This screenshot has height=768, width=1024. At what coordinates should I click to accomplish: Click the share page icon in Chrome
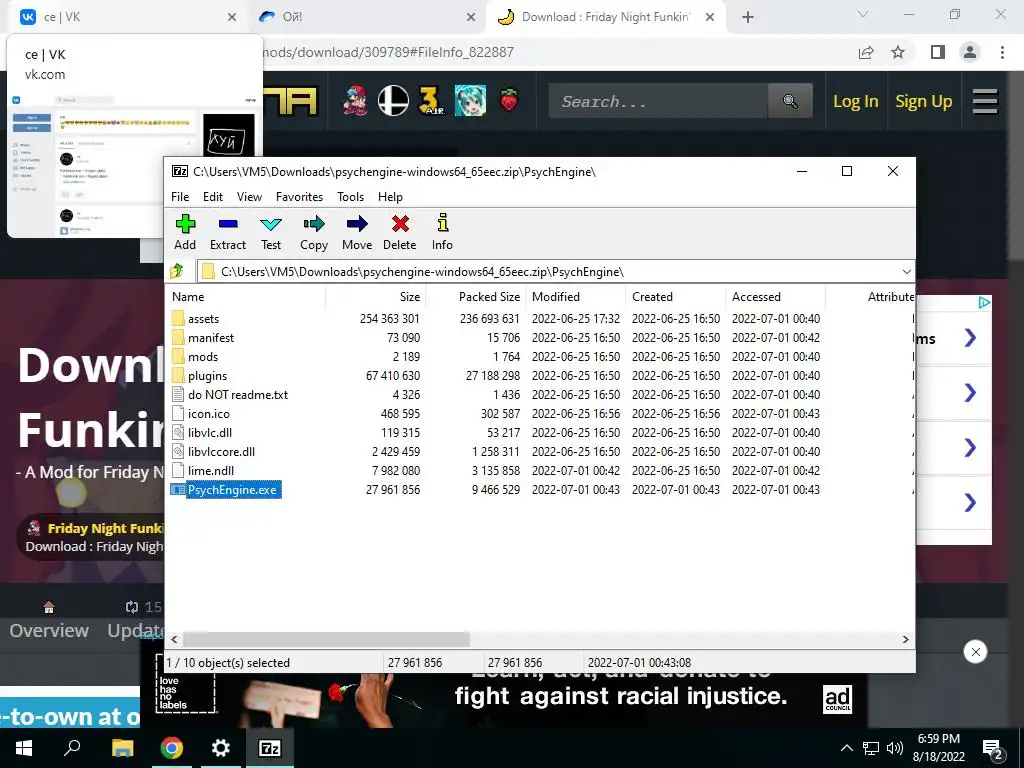point(866,52)
